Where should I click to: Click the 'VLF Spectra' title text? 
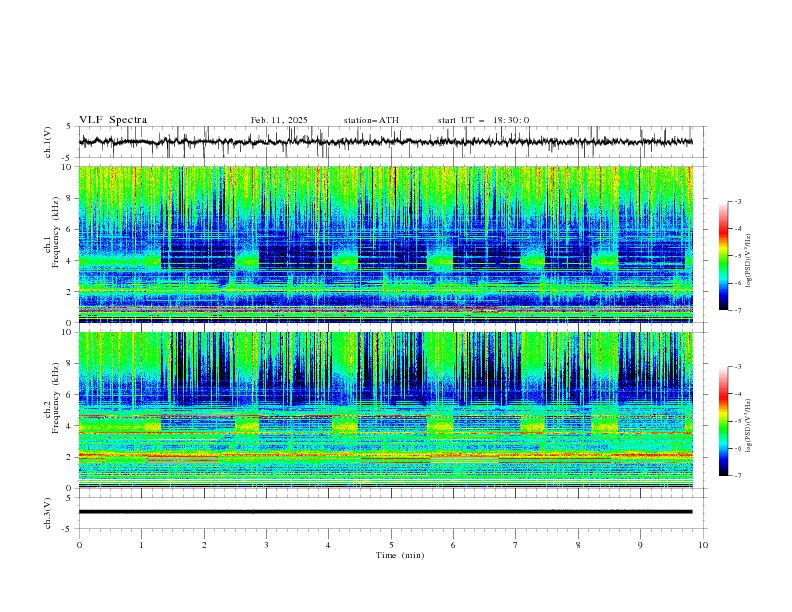click(x=113, y=120)
